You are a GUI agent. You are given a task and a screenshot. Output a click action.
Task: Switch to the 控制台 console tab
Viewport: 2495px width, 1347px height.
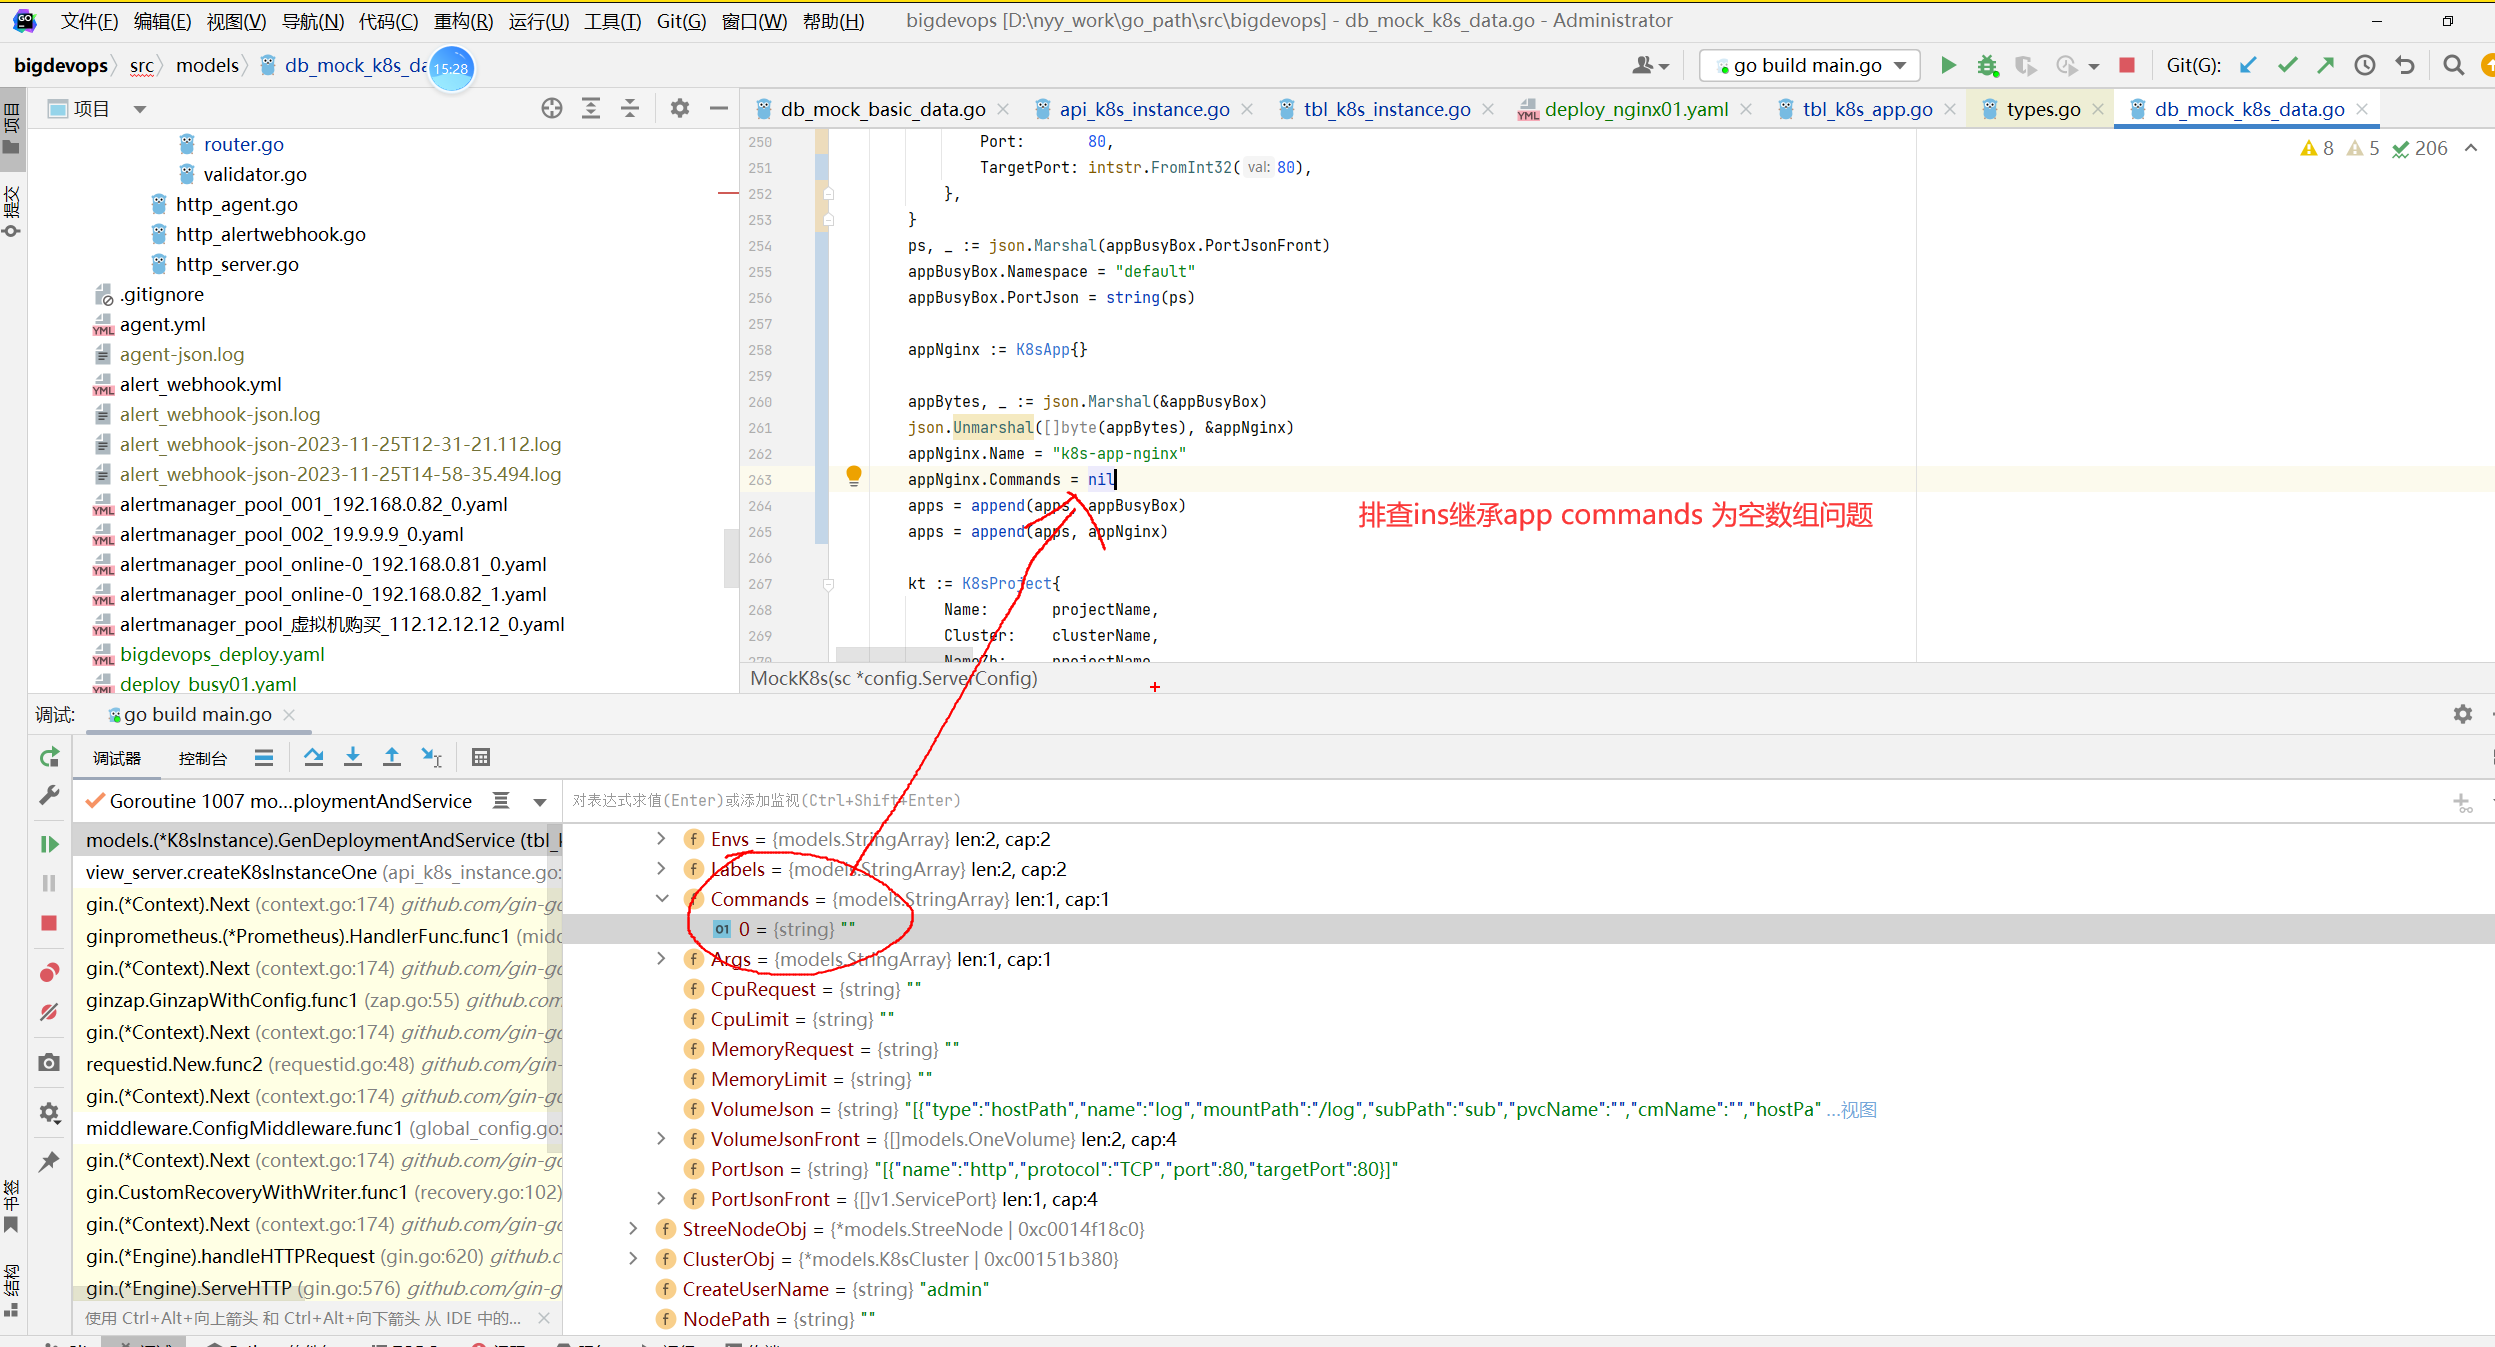202,758
